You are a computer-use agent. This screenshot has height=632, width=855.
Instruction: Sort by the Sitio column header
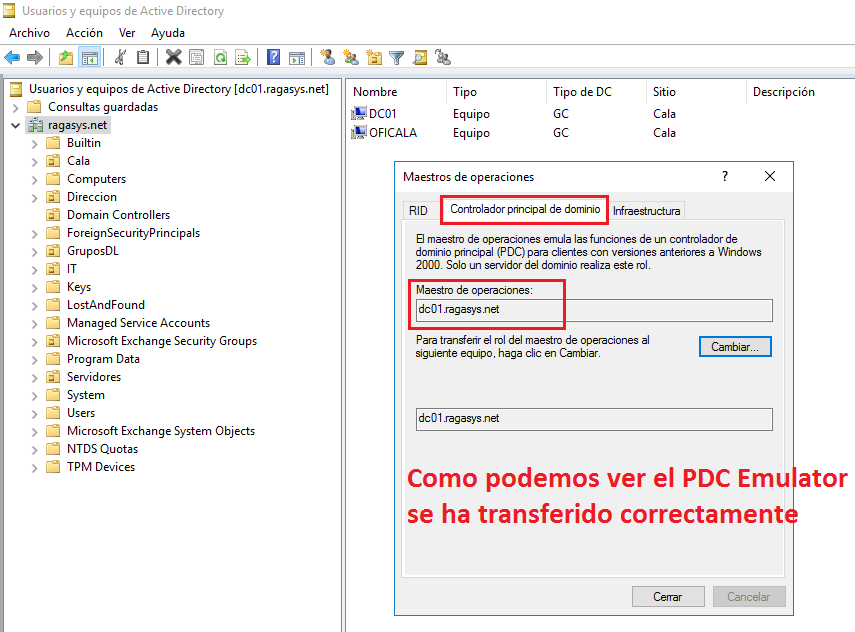pyautogui.click(x=696, y=92)
